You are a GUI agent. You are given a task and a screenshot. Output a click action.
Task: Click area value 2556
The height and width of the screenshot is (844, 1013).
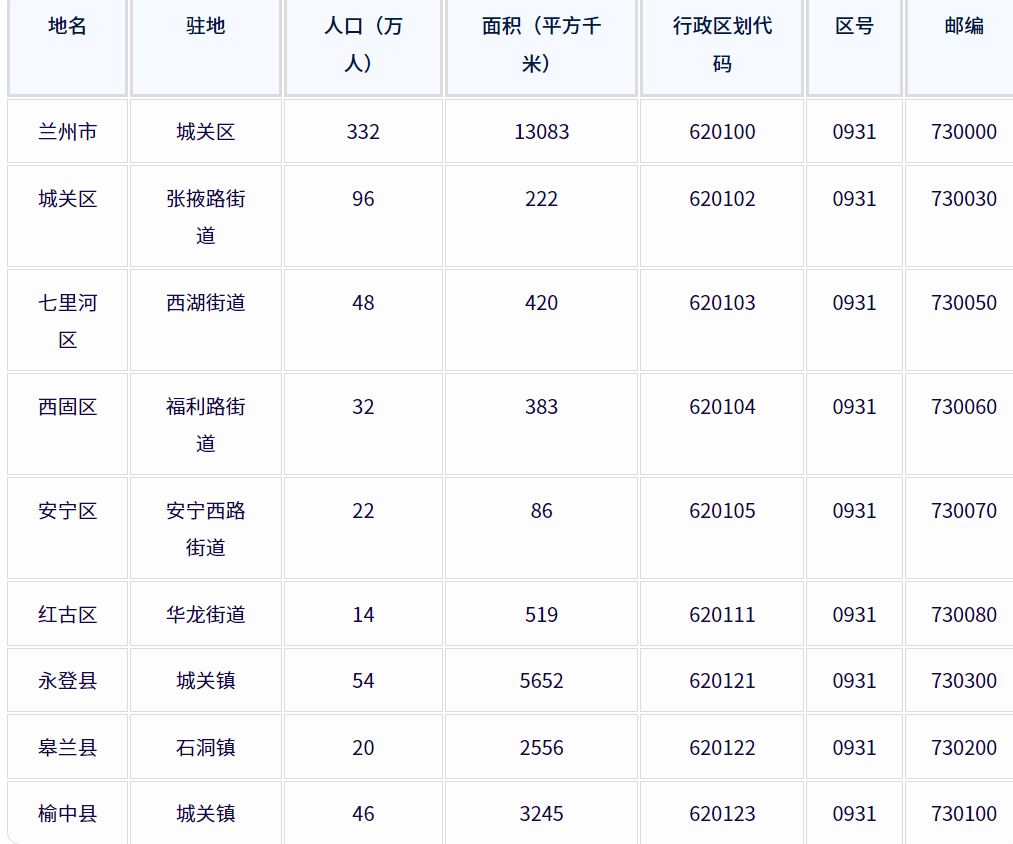tap(541, 747)
